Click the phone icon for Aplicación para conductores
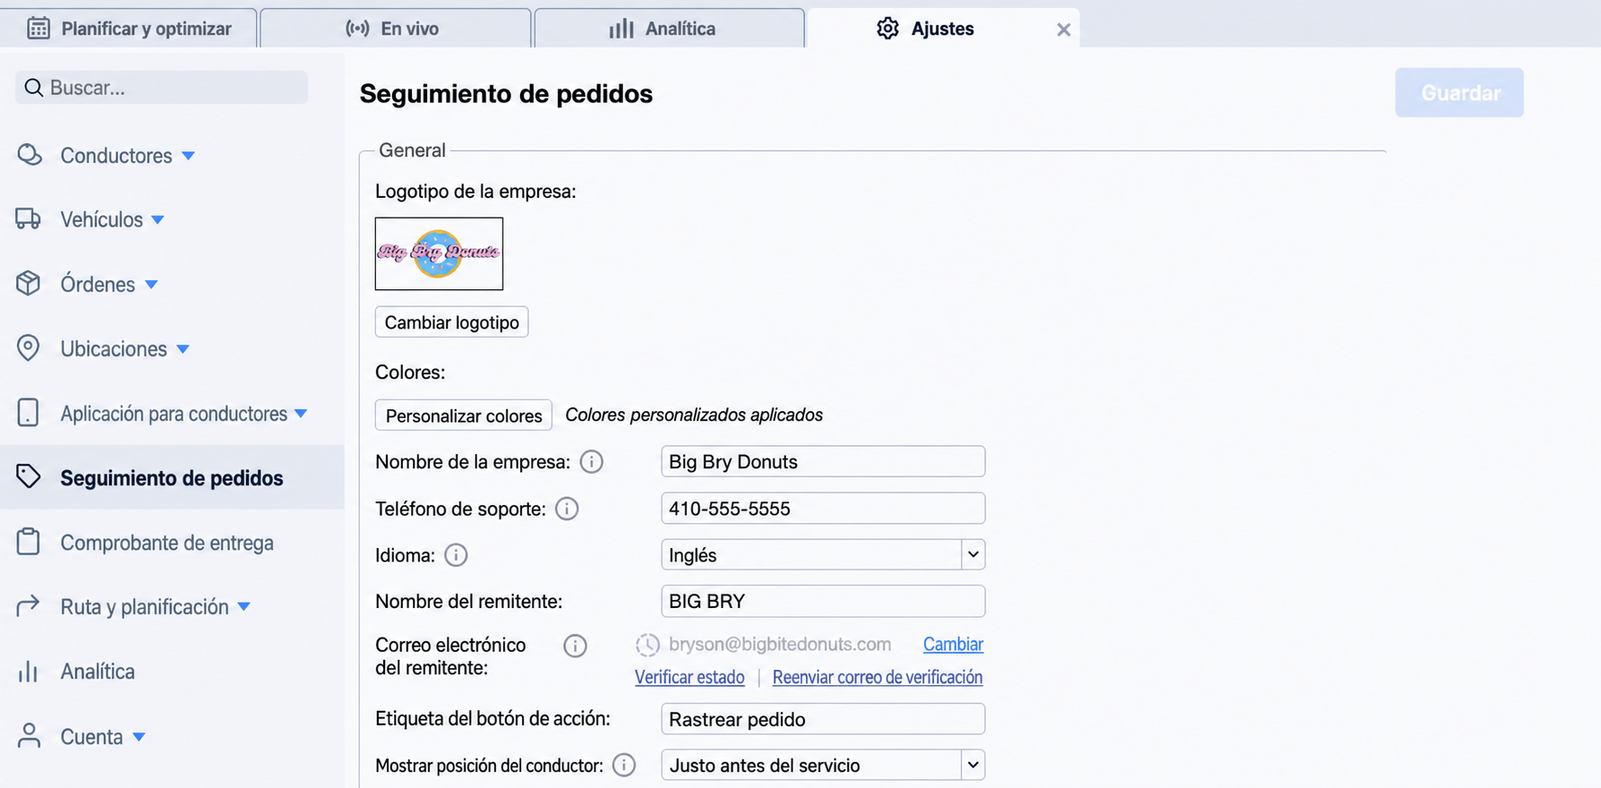The width and height of the screenshot is (1601, 788). [x=28, y=412]
